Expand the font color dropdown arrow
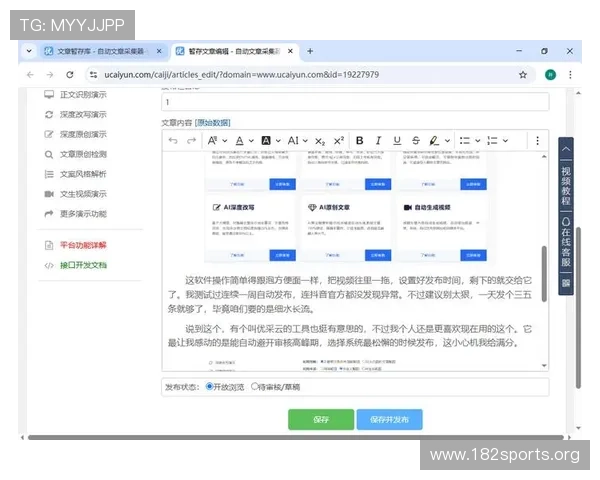This screenshot has height=480, width=600. (x=251, y=141)
